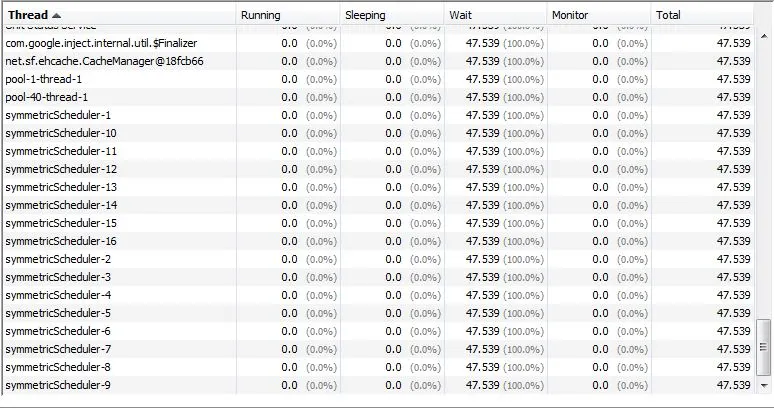Select the com.google.inject.internal.util.$Finalizer thread
Screen dimensions: 774x409
[x=101, y=43]
